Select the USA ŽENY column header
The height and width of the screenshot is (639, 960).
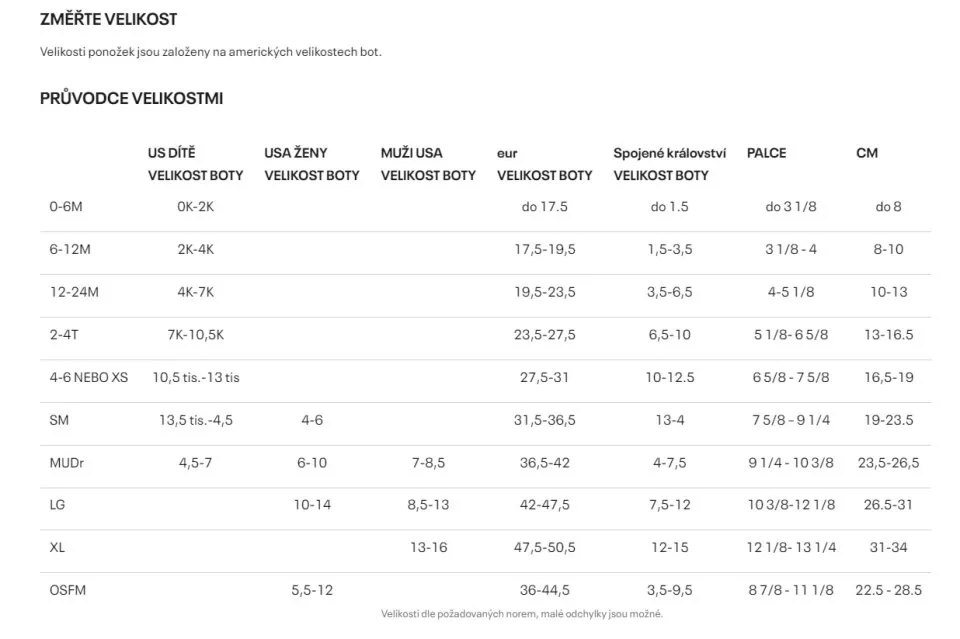pyautogui.click(x=312, y=164)
